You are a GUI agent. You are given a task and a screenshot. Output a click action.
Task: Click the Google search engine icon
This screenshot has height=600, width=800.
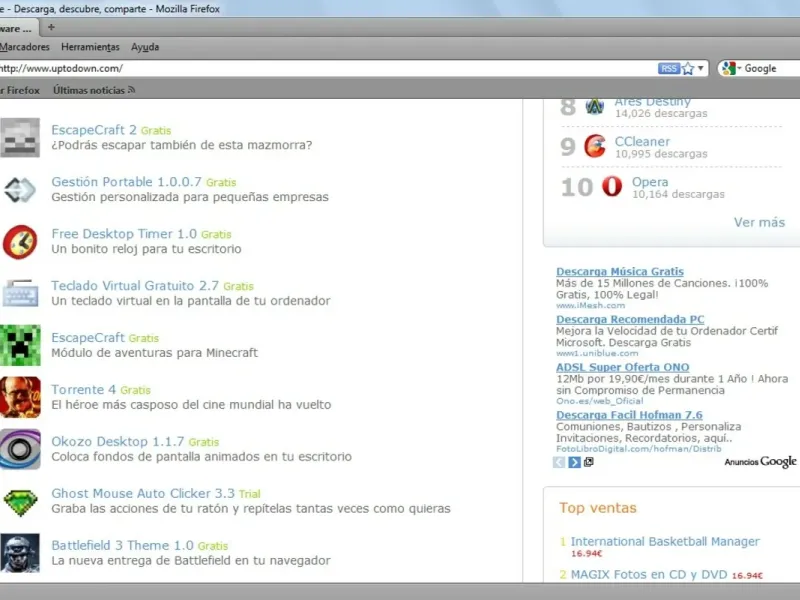pos(729,68)
